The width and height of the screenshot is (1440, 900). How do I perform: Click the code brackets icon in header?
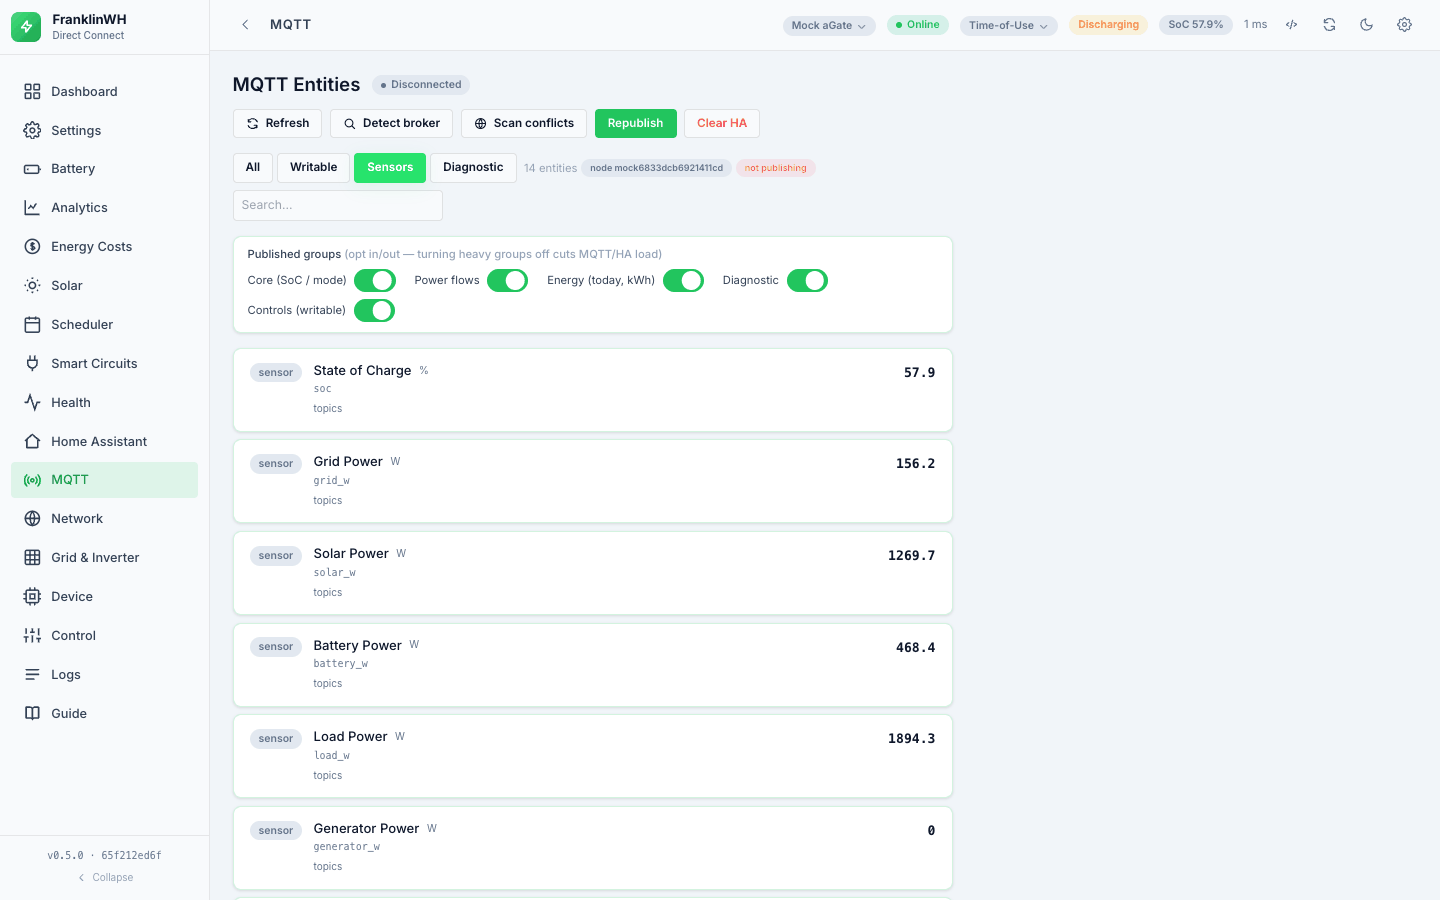click(x=1292, y=25)
